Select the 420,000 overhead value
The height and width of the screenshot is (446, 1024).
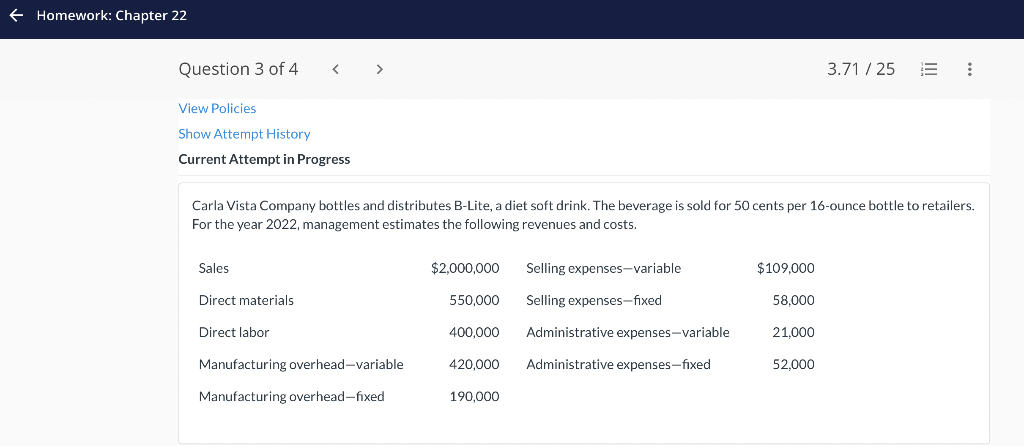474,364
